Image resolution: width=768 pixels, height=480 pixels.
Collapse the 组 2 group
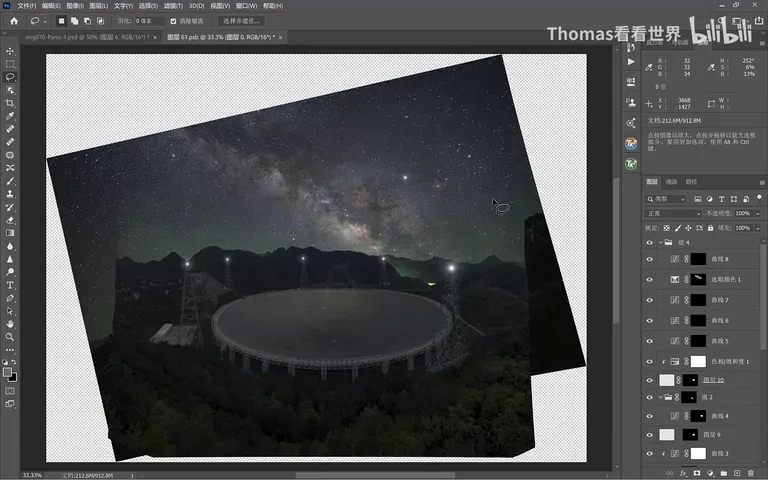click(x=661, y=397)
